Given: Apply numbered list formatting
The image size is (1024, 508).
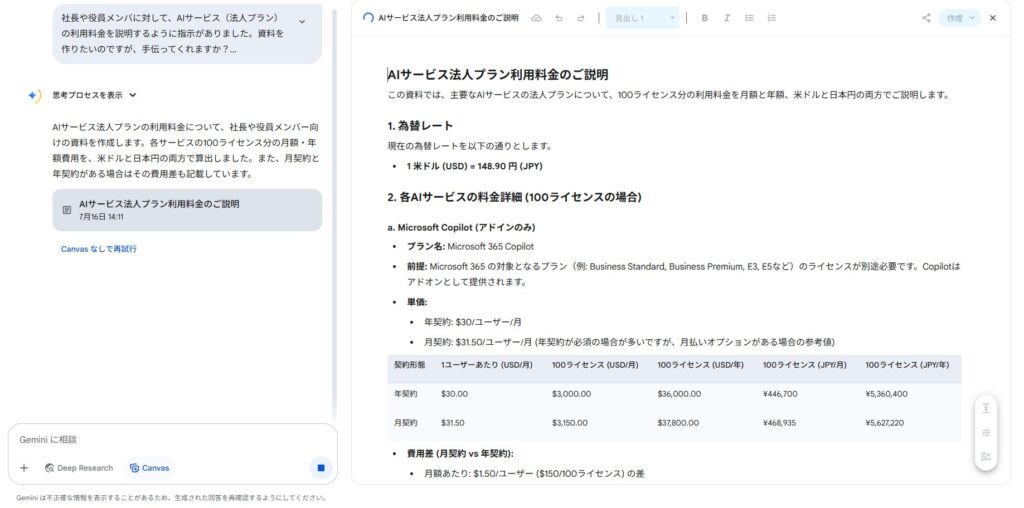Looking at the screenshot, I should pyautogui.click(x=771, y=18).
